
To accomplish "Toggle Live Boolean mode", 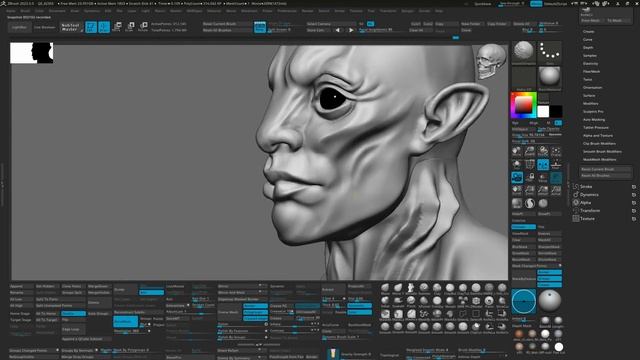I will click(44, 27).
